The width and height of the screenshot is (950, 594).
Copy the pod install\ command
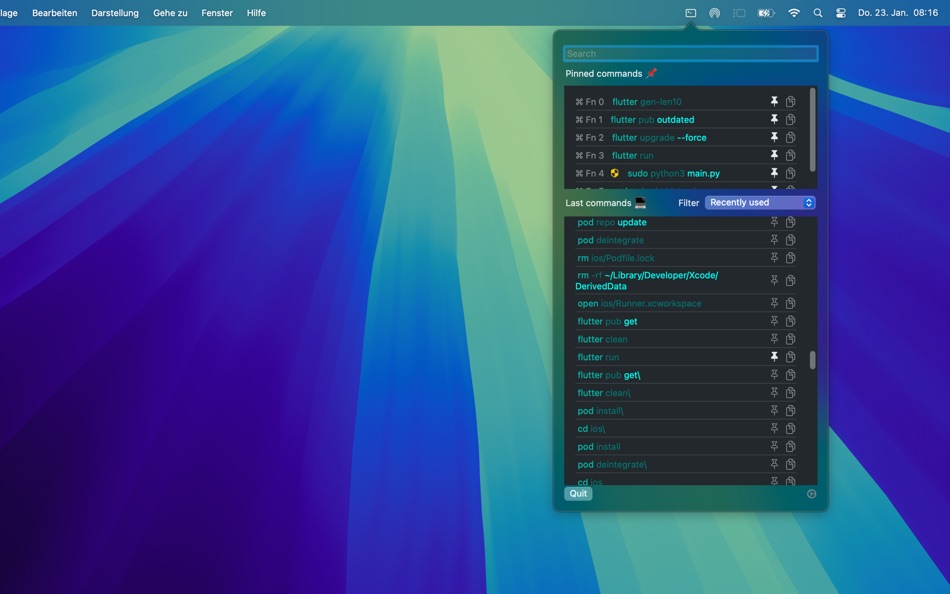coord(791,410)
